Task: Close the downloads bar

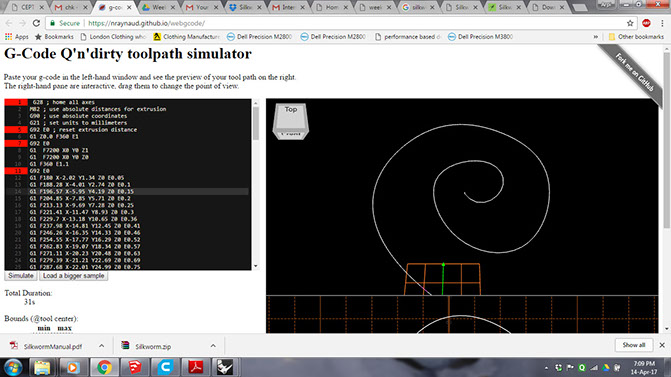Action: [x=662, y=345]
